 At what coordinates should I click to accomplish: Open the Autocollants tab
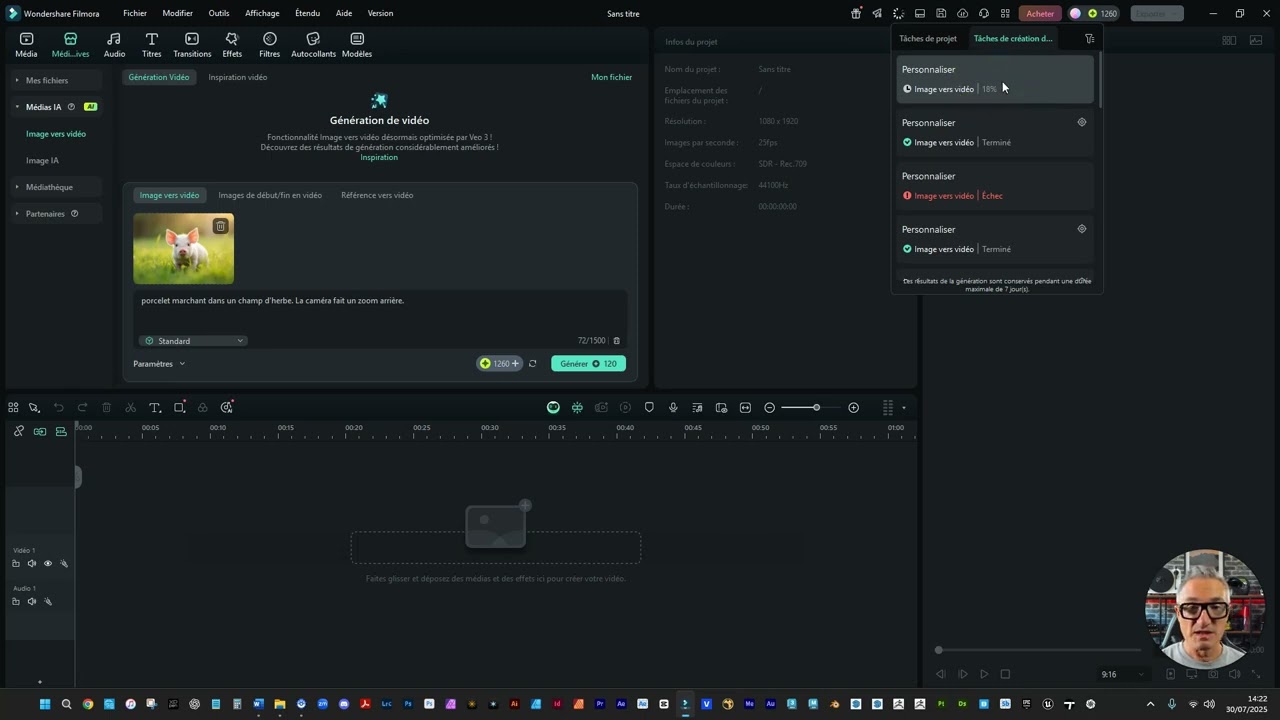click(x=313, y=45)
